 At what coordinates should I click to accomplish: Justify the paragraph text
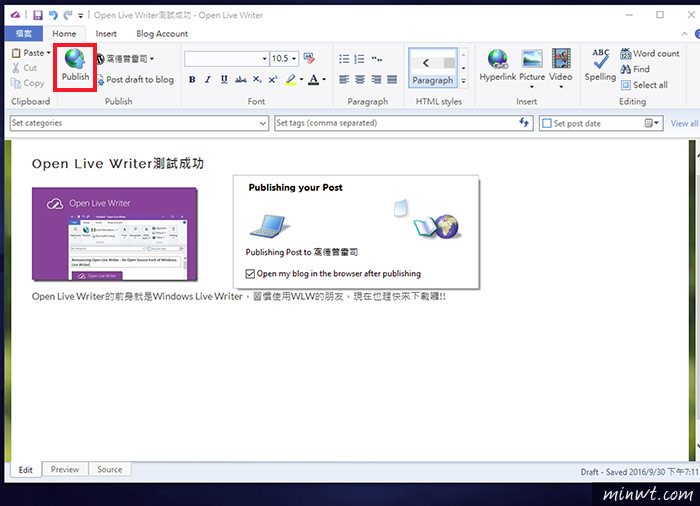pos(392,79)
